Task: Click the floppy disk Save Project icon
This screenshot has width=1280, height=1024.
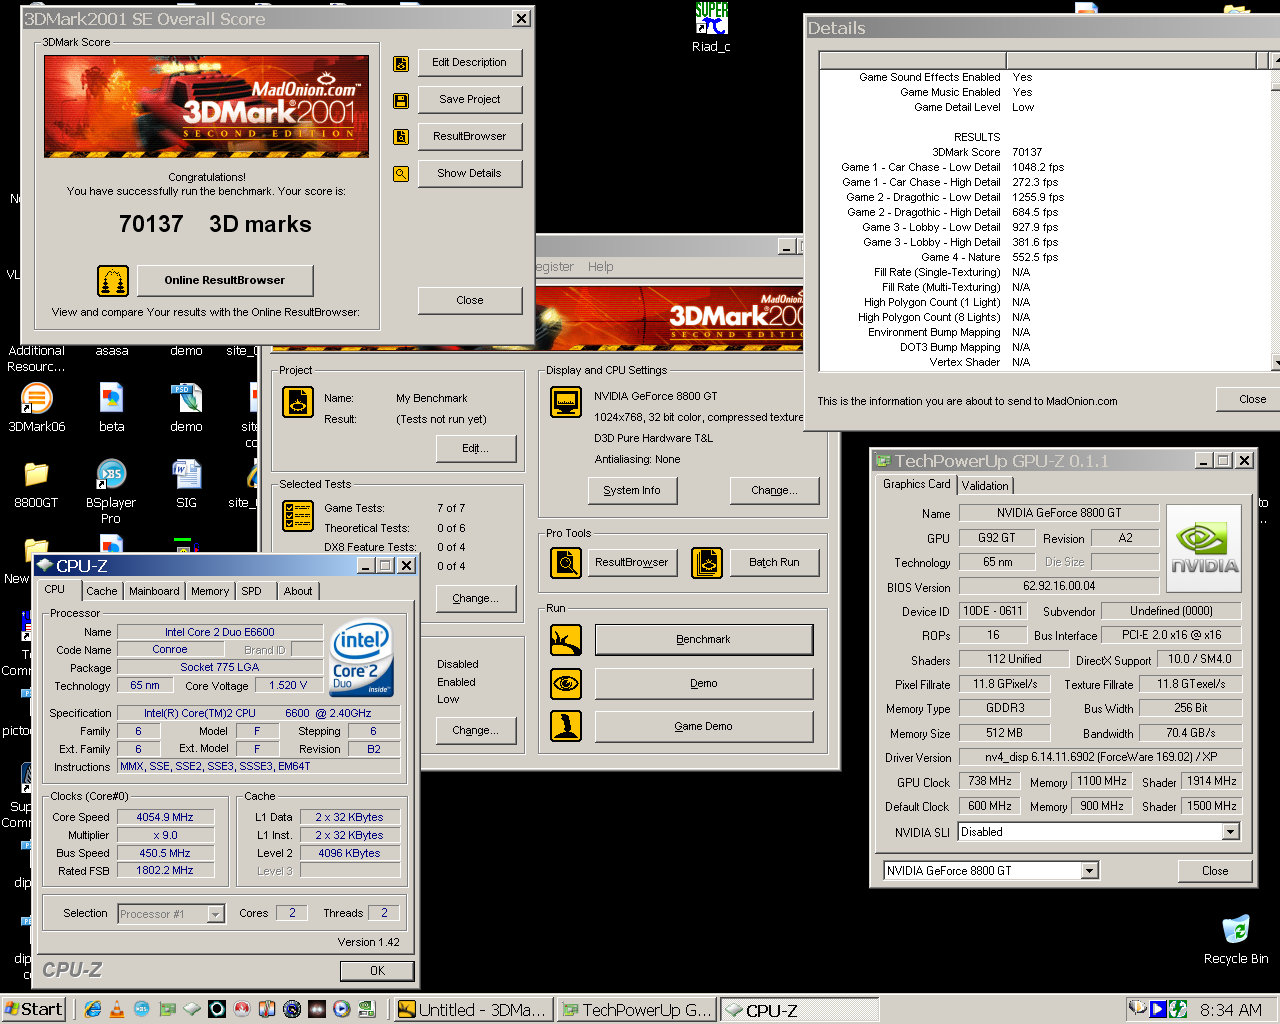Action: [x=401, y=101]
